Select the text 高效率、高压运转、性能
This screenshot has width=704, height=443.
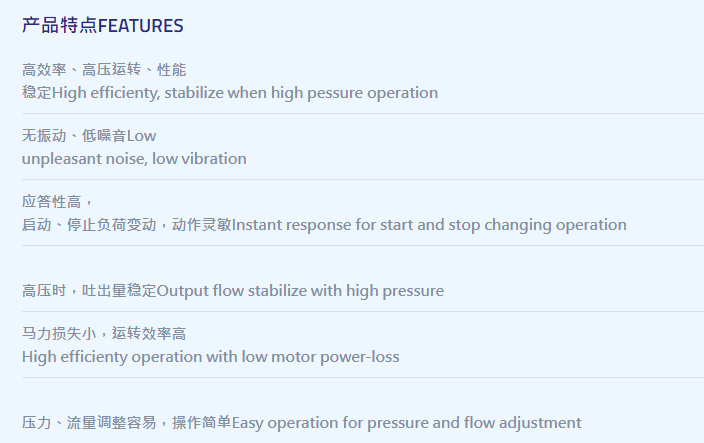104,70
